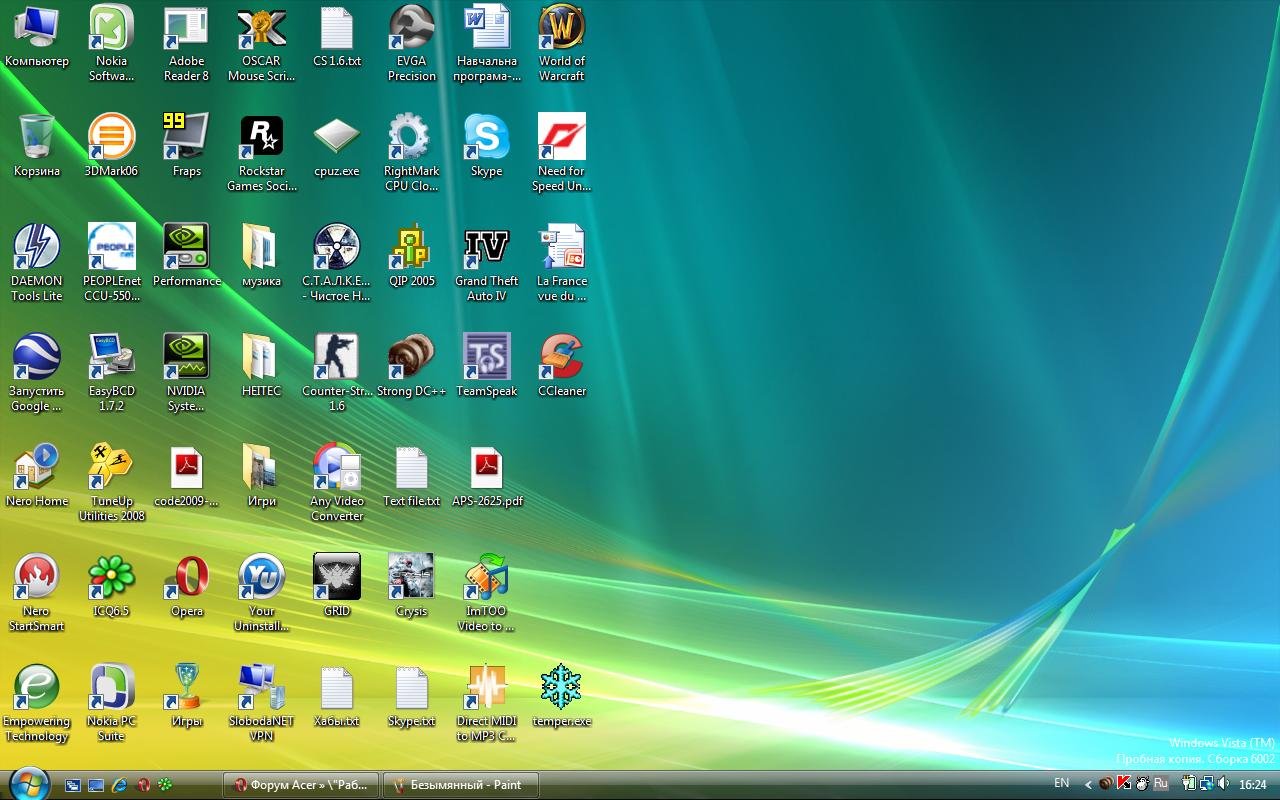1280x800 pixels.
Task: Open the code2009 PDF file
Action: (x=187, y=467)
